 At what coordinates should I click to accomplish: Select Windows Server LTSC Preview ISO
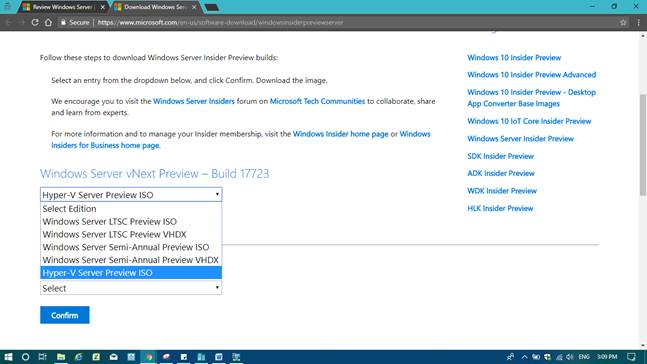(x=131, y=222)
